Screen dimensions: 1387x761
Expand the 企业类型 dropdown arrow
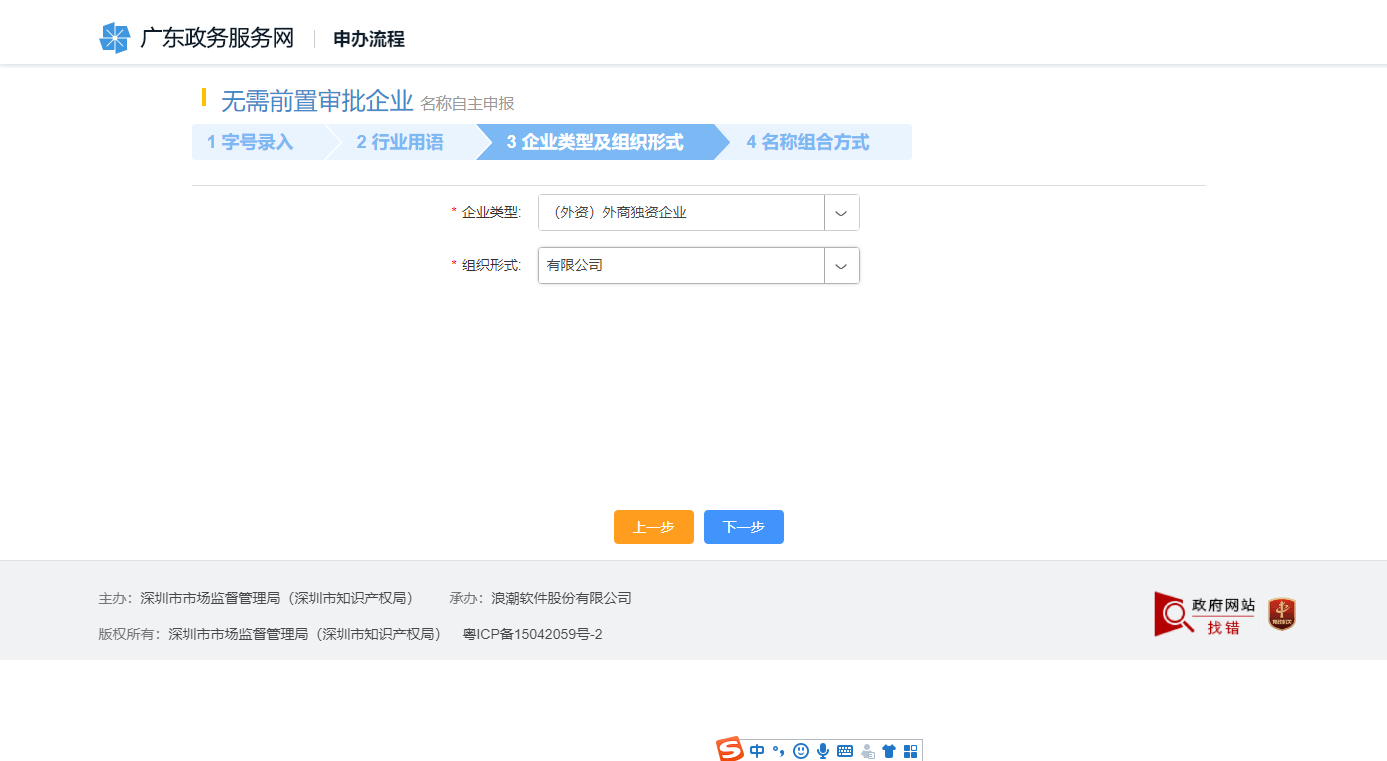pos(841,212)
